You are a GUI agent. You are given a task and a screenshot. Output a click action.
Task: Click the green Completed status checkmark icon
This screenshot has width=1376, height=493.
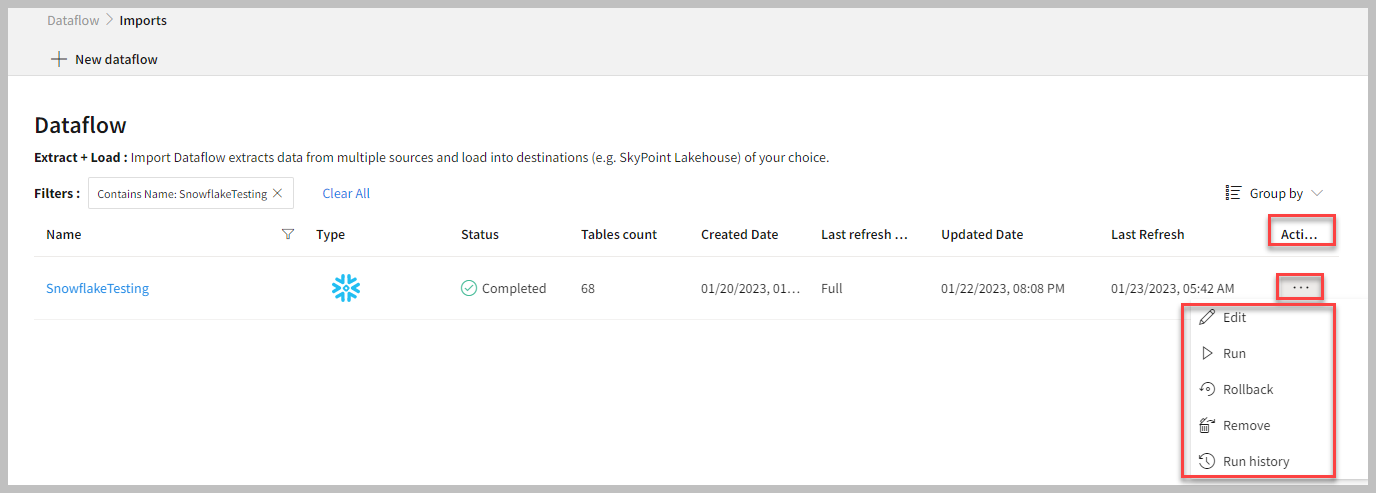pyautogui.click(x=469, y=288)
